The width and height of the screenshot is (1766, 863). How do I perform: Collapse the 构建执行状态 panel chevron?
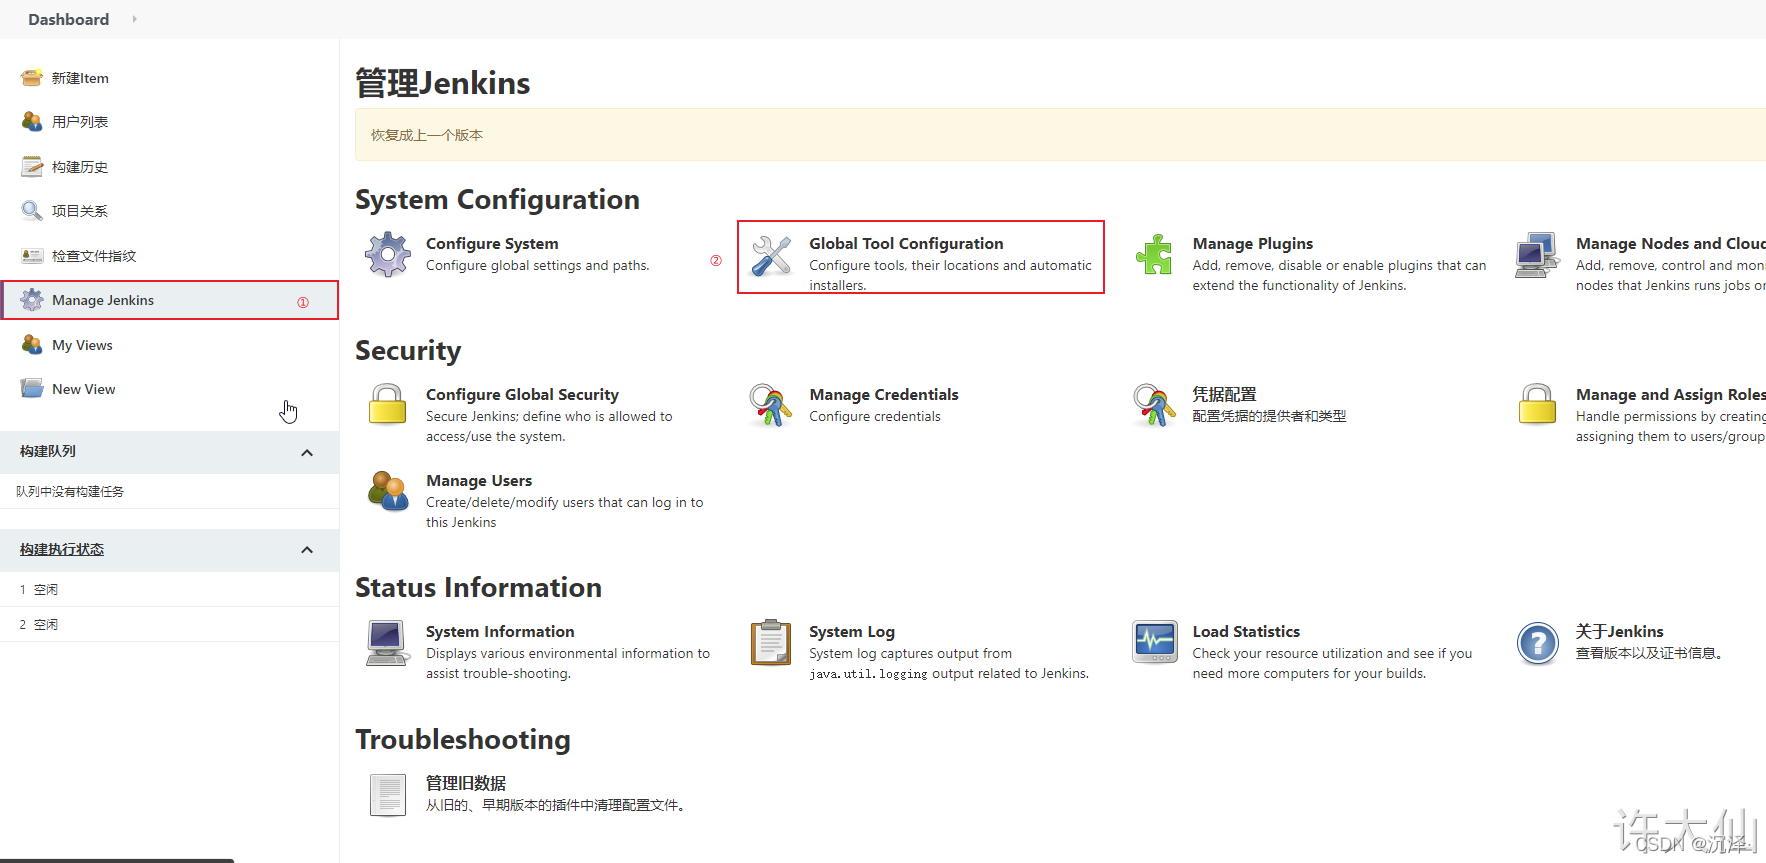click(x=307, y=550)
